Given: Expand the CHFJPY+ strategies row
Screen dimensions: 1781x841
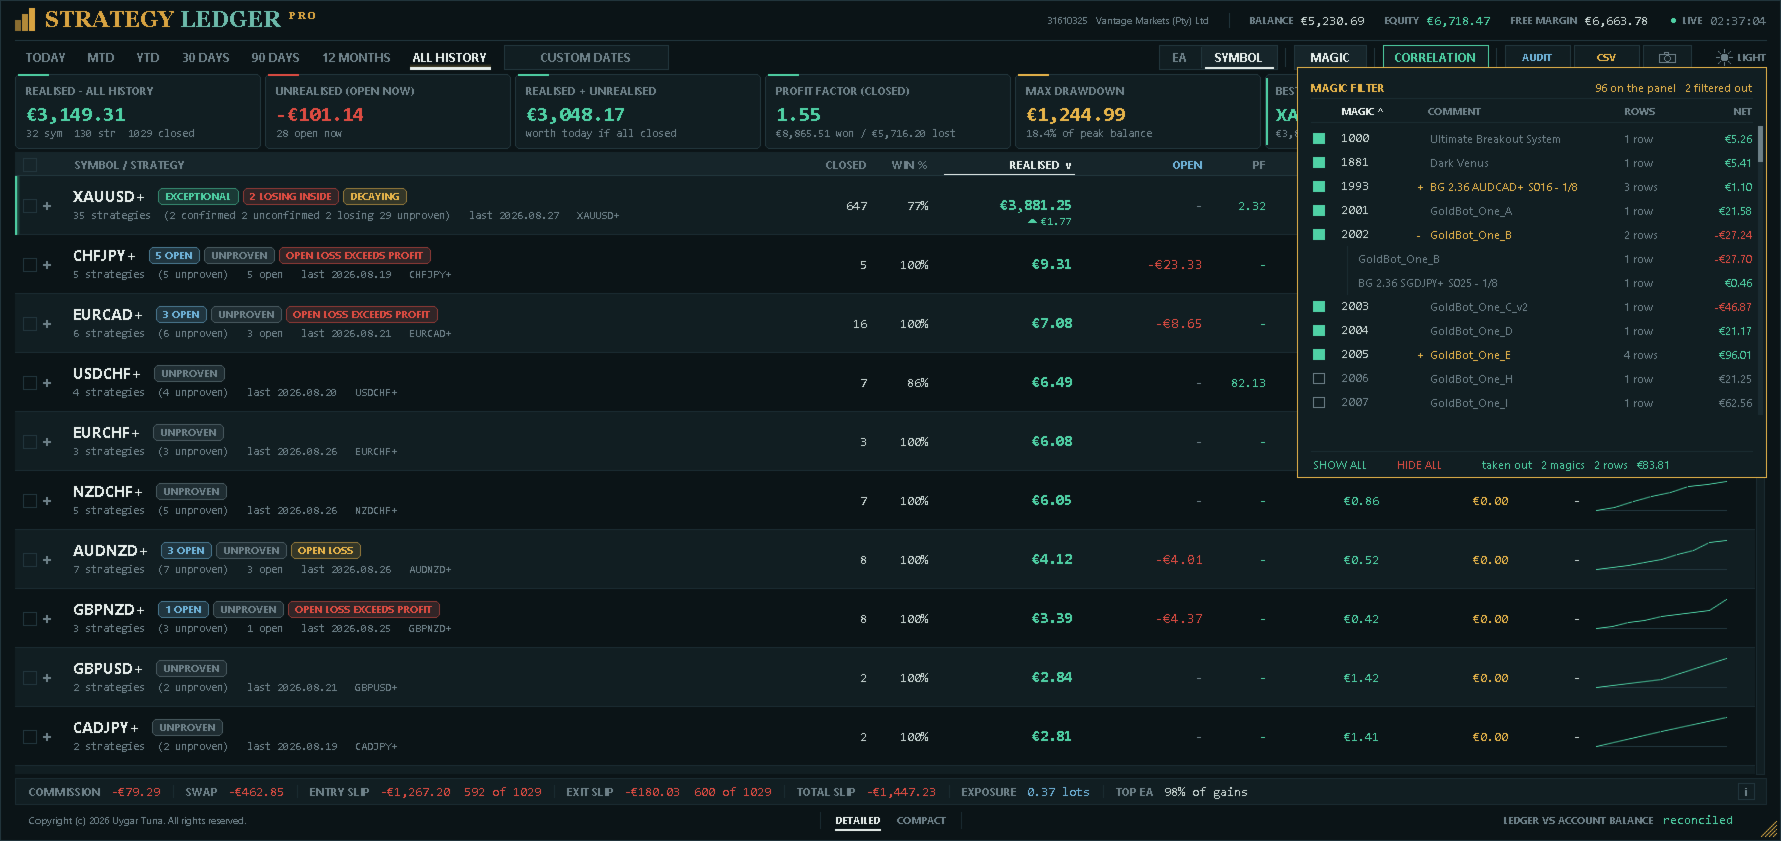Looking at the screenshot, I should point(47,265).
